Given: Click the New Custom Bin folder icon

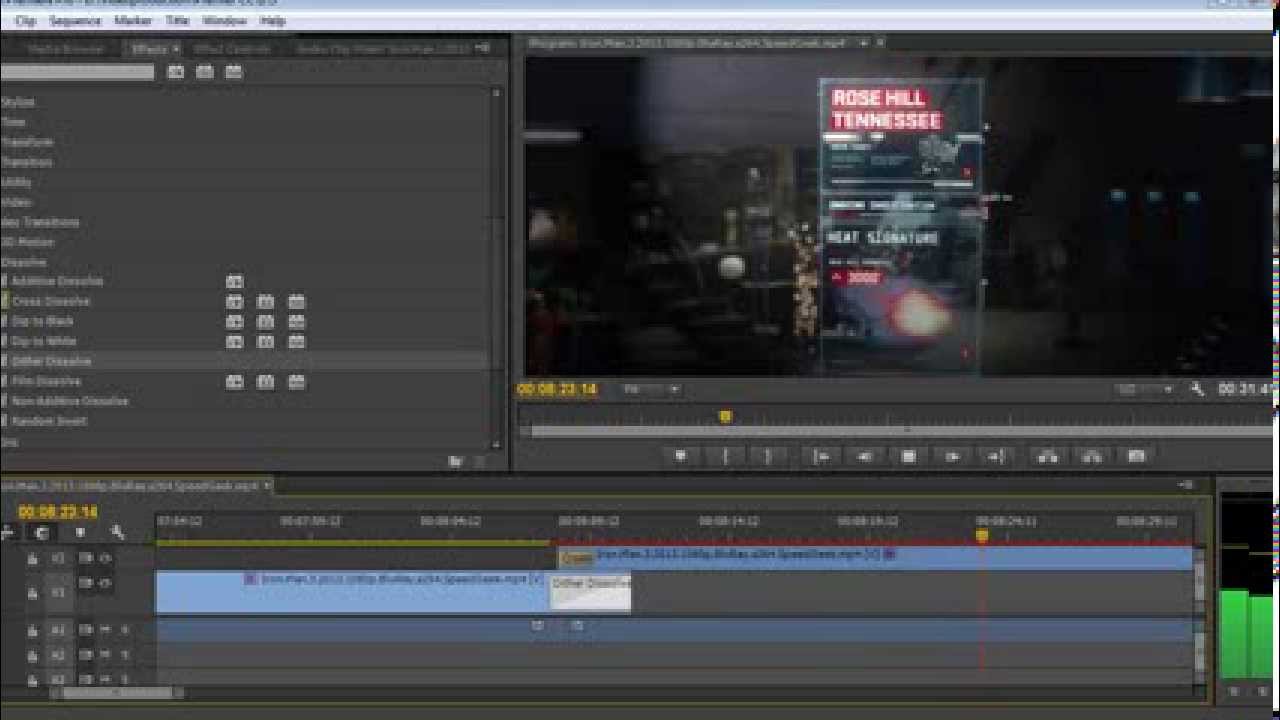Looking at the screenshot, I should (456, 461).
